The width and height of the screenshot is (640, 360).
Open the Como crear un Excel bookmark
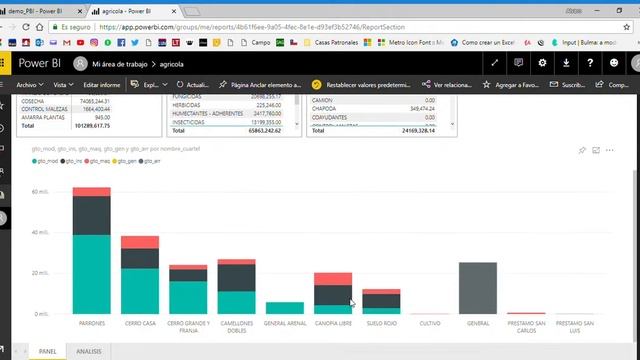(482, 42)
